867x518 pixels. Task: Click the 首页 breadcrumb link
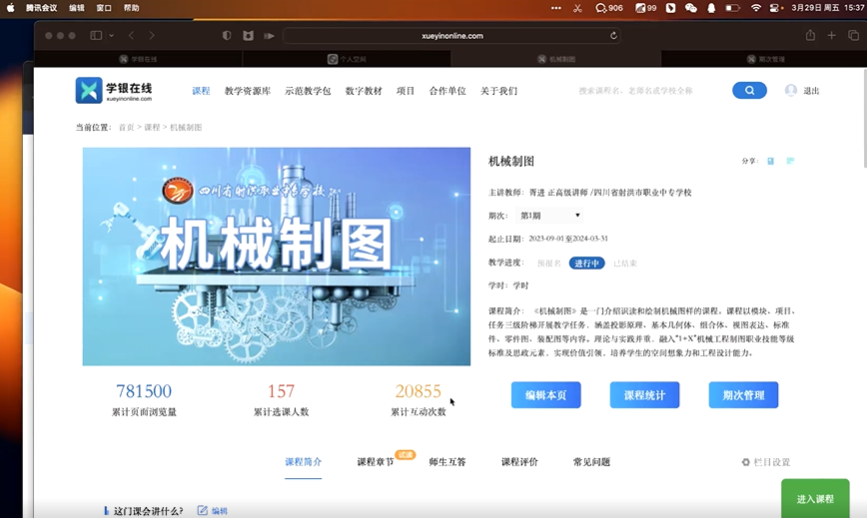tap(127, 127)
